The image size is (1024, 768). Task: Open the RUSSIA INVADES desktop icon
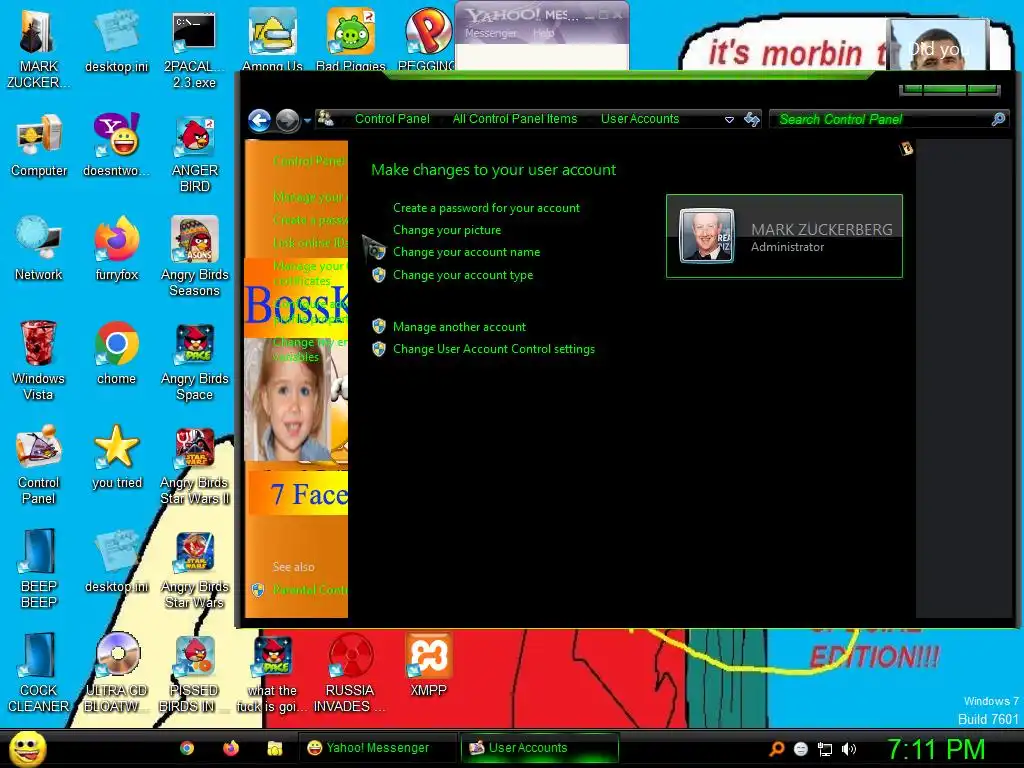[x=350, y=672]
